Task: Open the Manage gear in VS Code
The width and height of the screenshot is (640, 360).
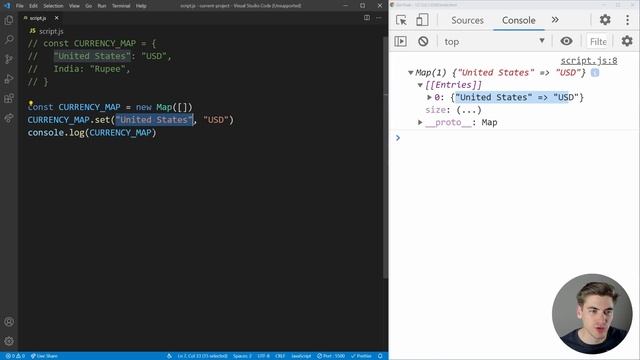Action: tap(9, 341)
